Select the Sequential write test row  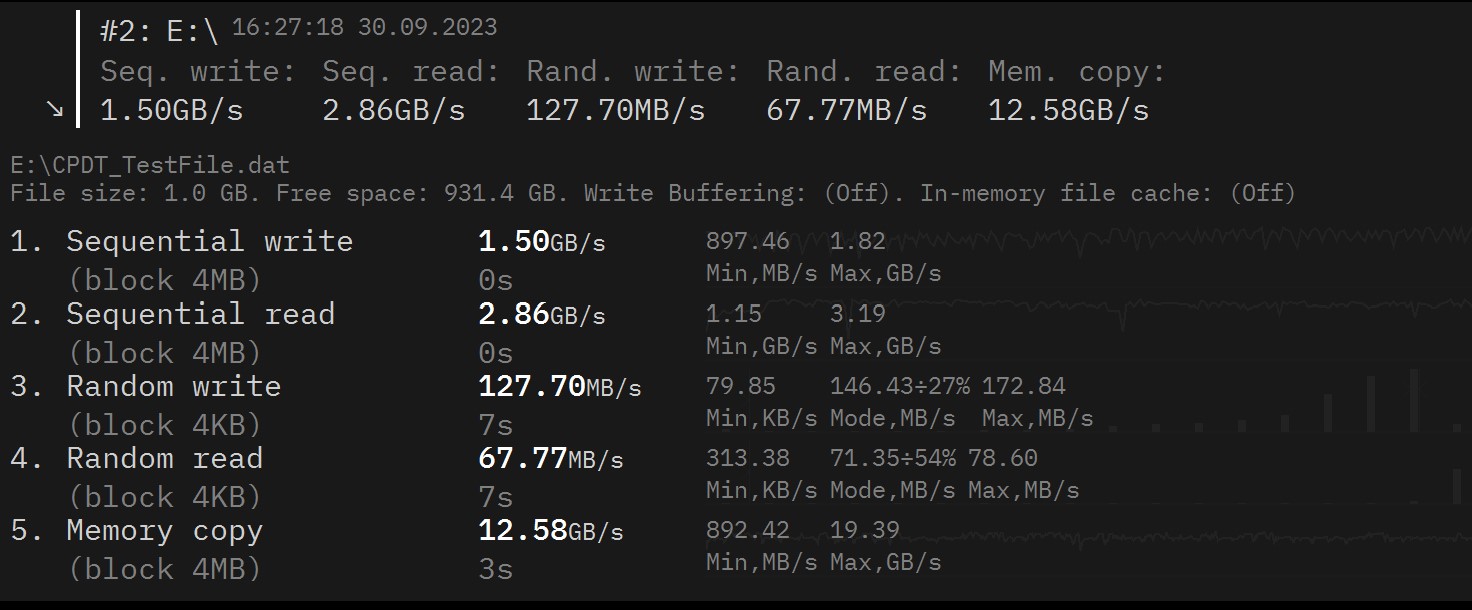[x=209, y=242]
